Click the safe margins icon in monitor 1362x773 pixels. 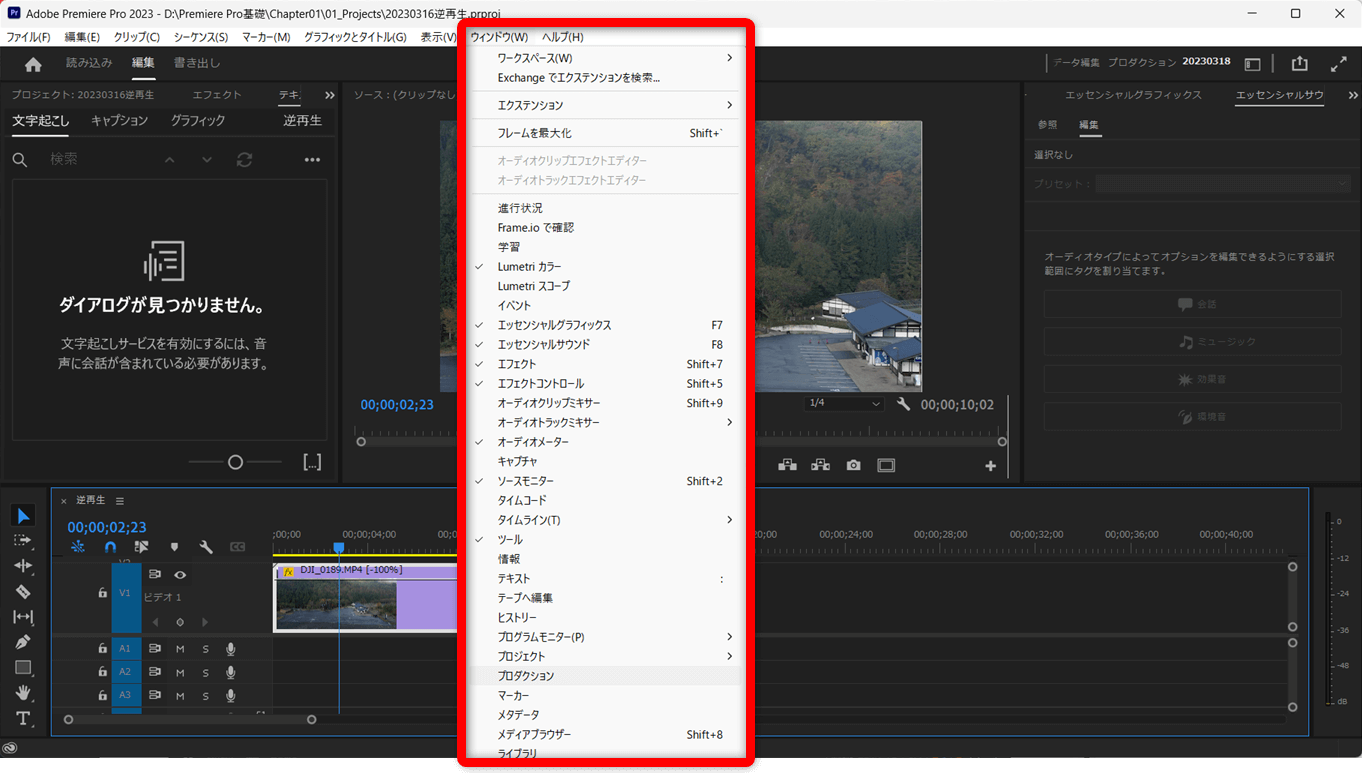886,465
